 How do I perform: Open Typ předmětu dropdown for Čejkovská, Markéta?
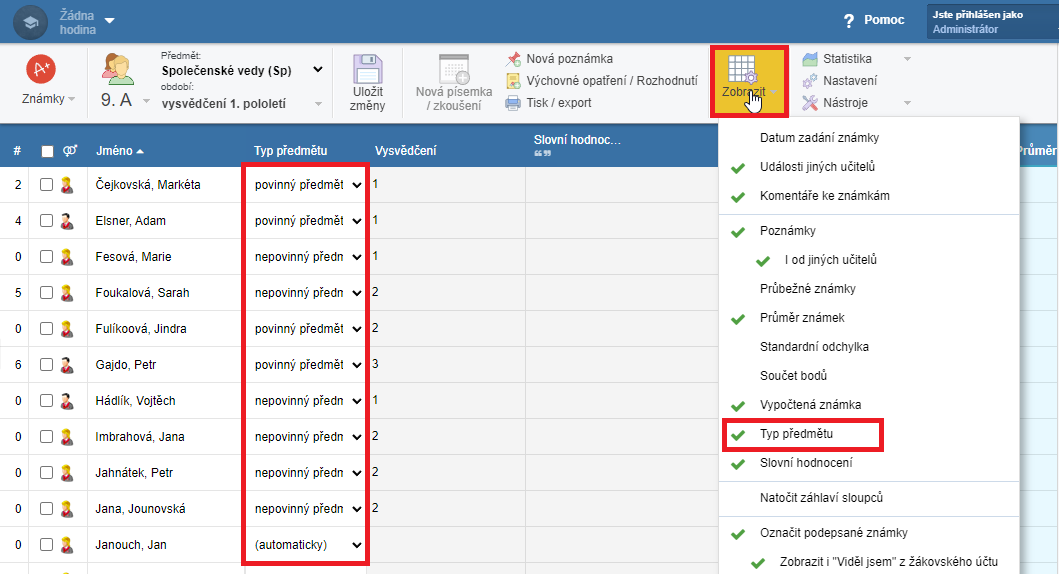coord(308,185)
